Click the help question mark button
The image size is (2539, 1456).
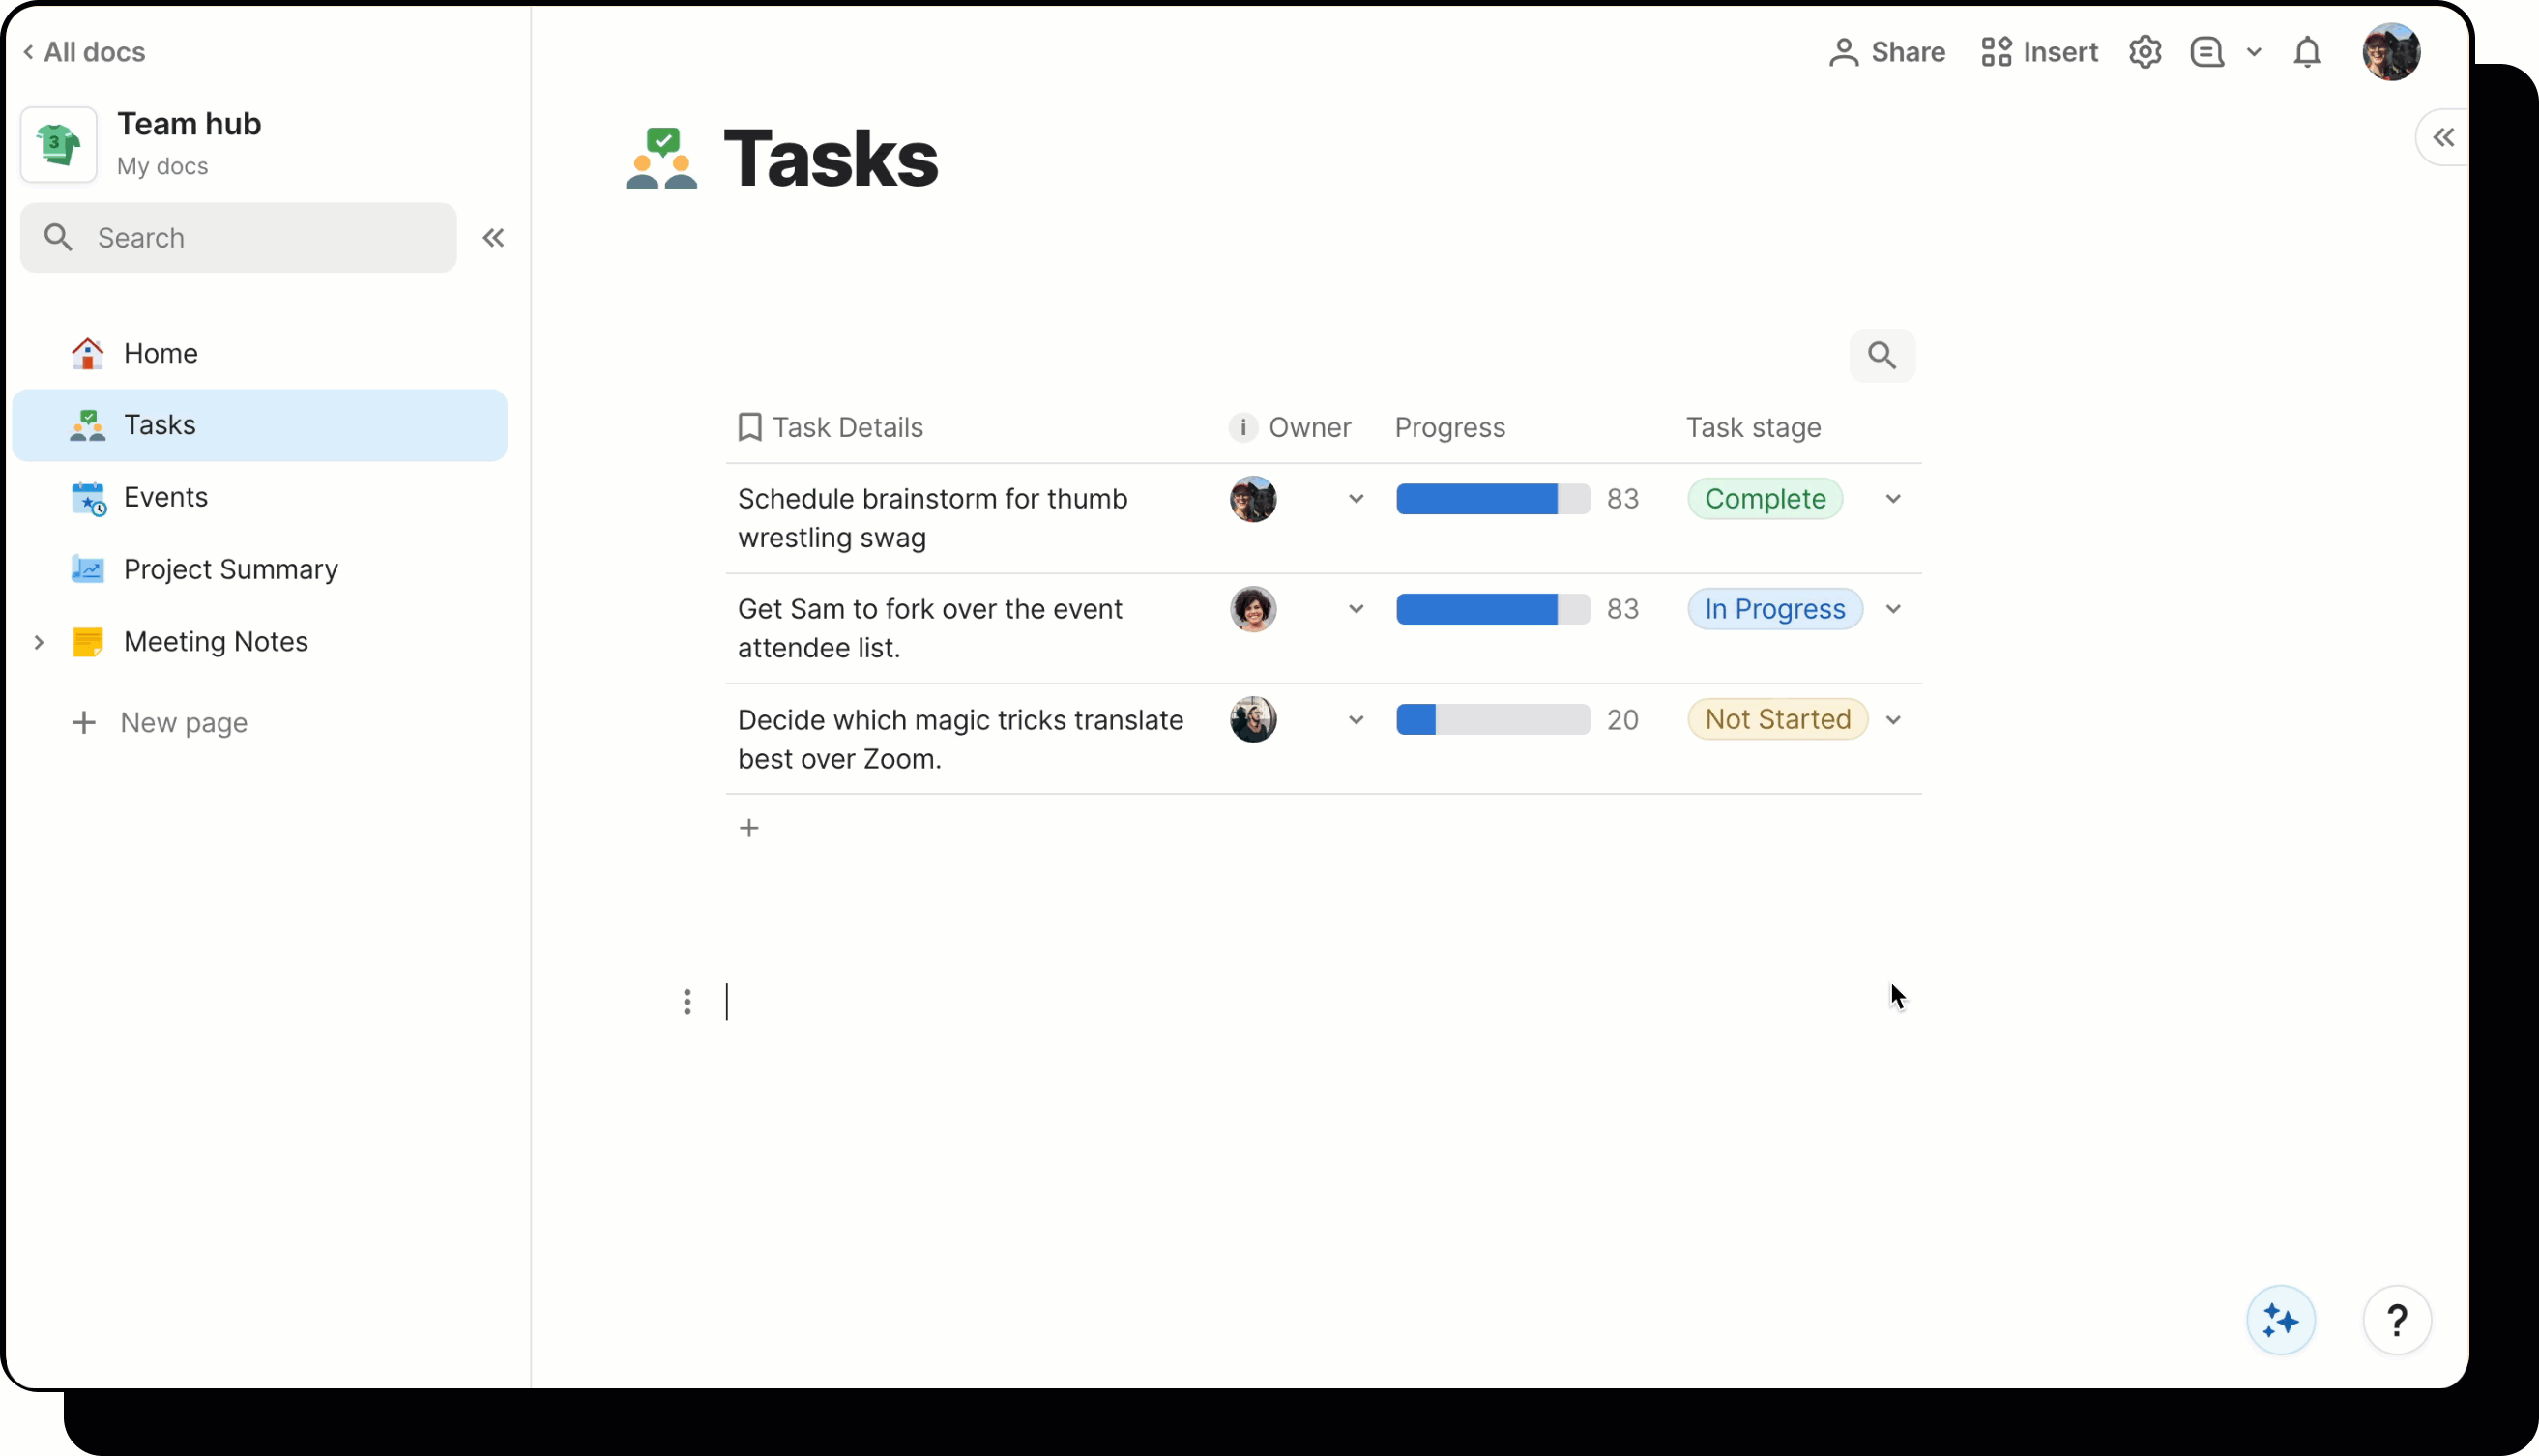2397,1321
